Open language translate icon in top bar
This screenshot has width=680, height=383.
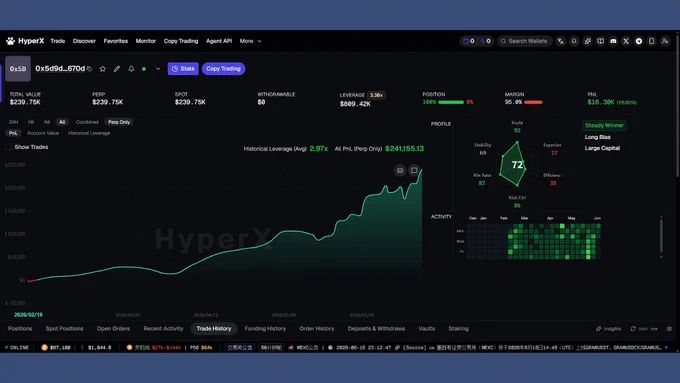point(561,41)
